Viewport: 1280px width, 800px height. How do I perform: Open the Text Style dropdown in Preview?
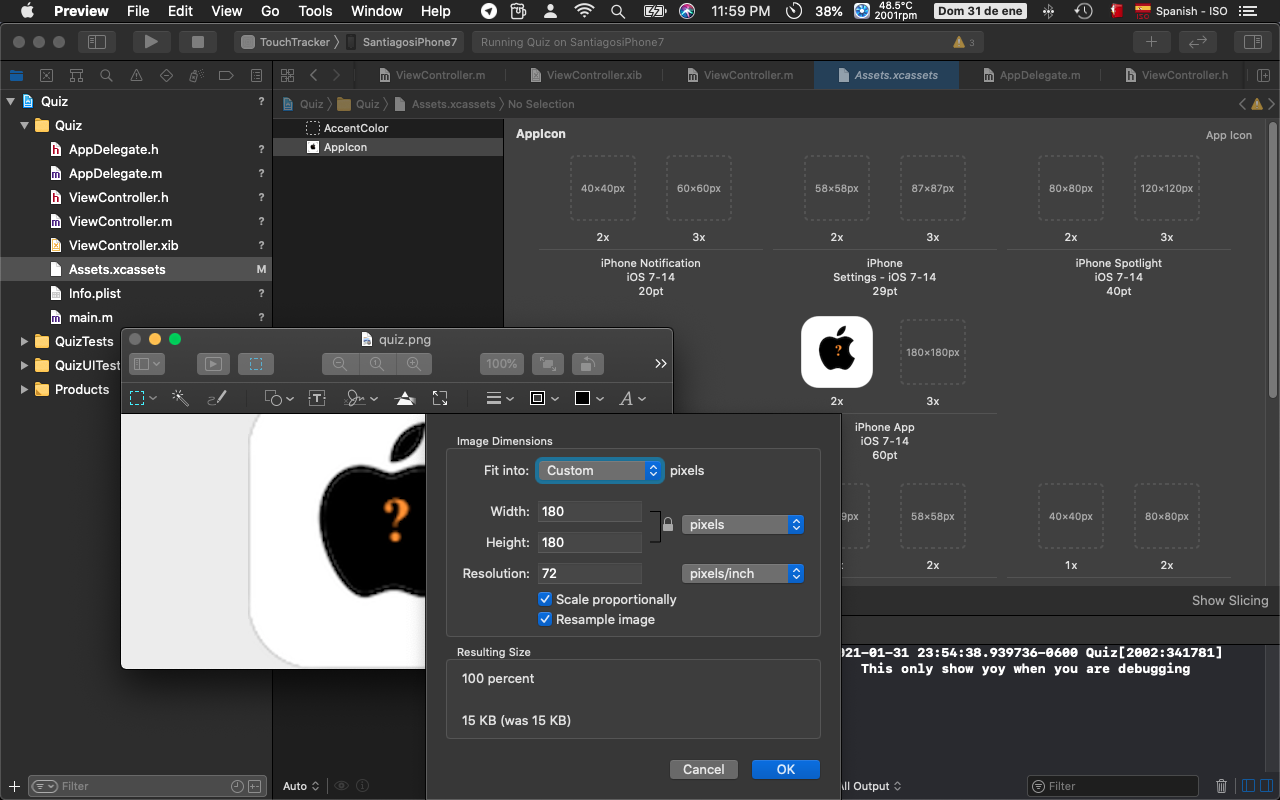pos(632,398)
